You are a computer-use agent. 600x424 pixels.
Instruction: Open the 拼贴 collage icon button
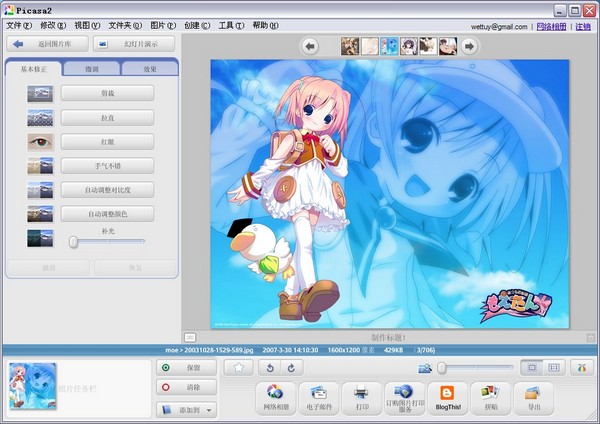tap(489, 397)
